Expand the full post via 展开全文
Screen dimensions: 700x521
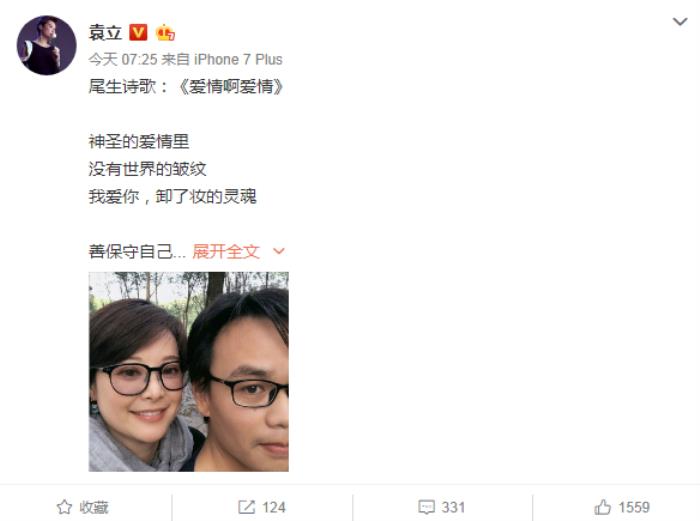[x=226, y=251]
